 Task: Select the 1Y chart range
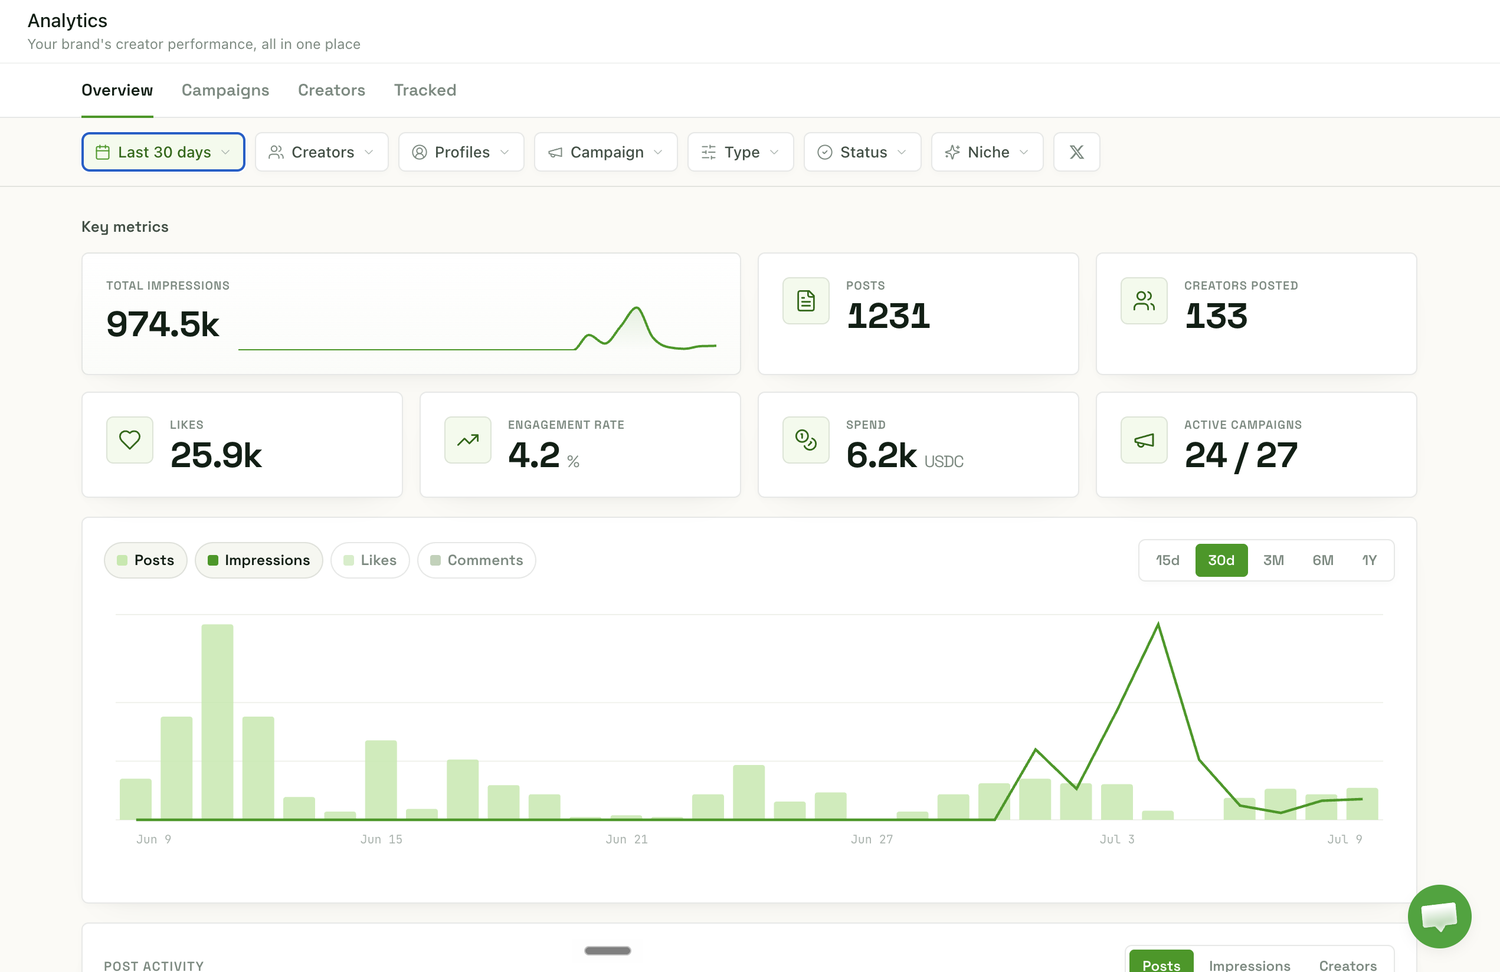(x=1370, y=560)
